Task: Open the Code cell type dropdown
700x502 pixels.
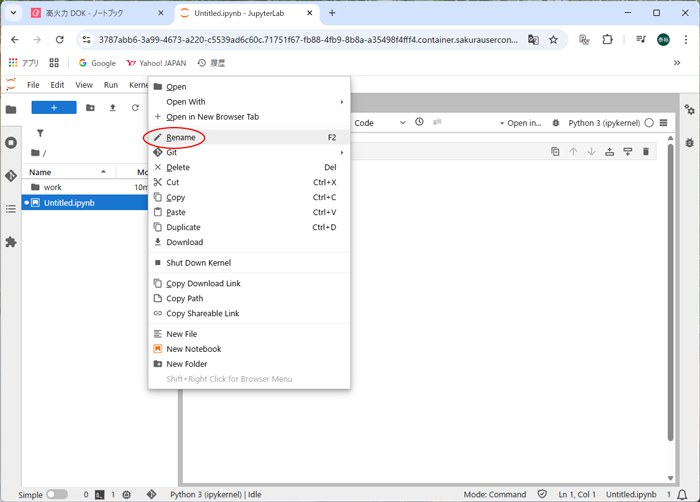Action: pyautogui.click(x=379, y=123)
